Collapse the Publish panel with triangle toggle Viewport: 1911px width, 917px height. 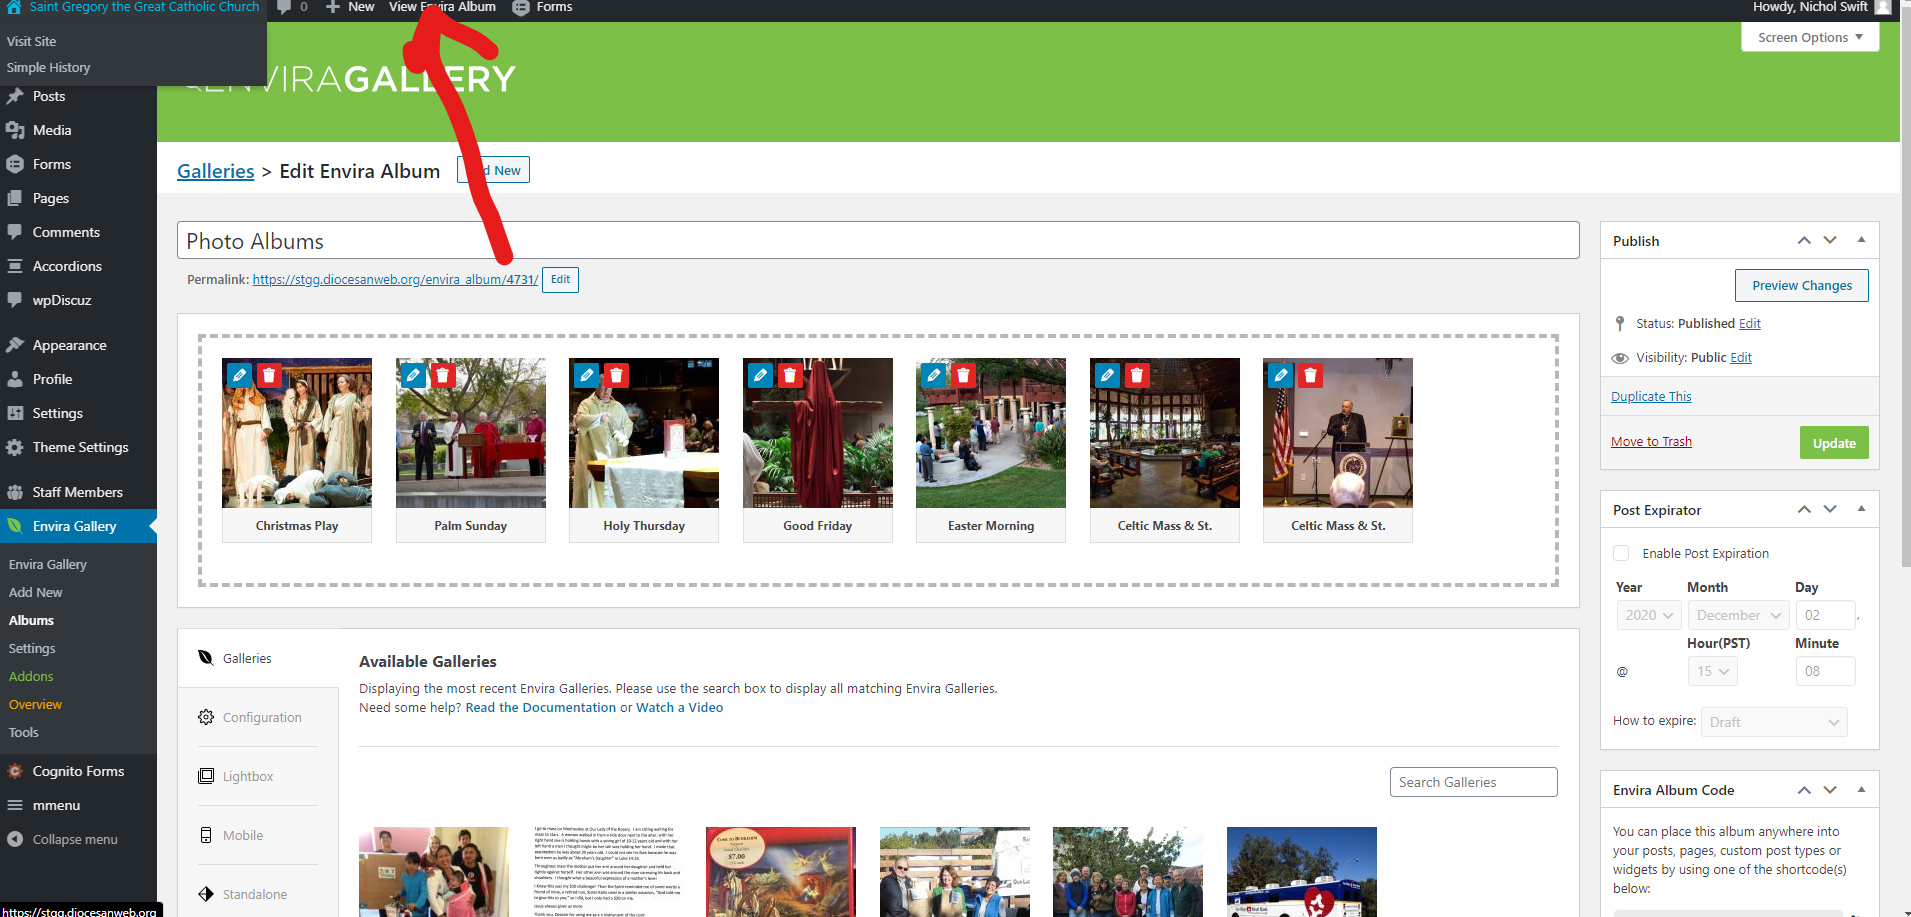pyautogui.click(x=1861, y=240)
